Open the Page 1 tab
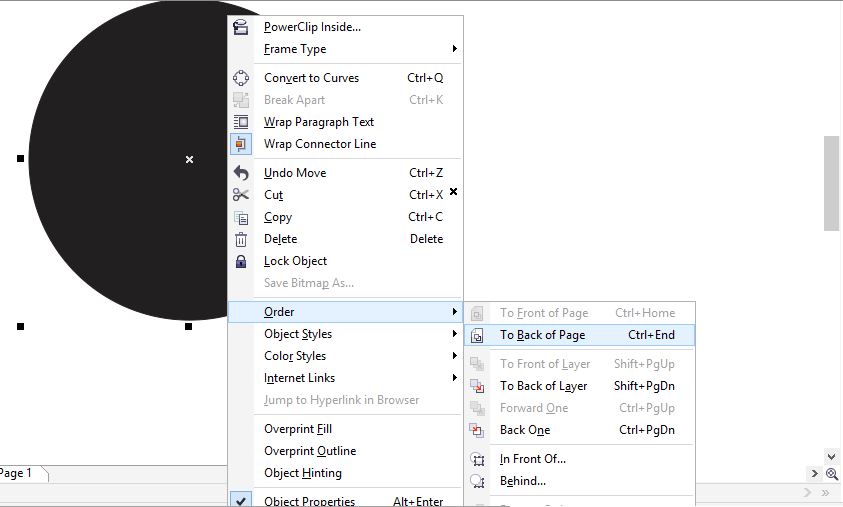Viewport: 843px width, 507px height. pos(22,473)
